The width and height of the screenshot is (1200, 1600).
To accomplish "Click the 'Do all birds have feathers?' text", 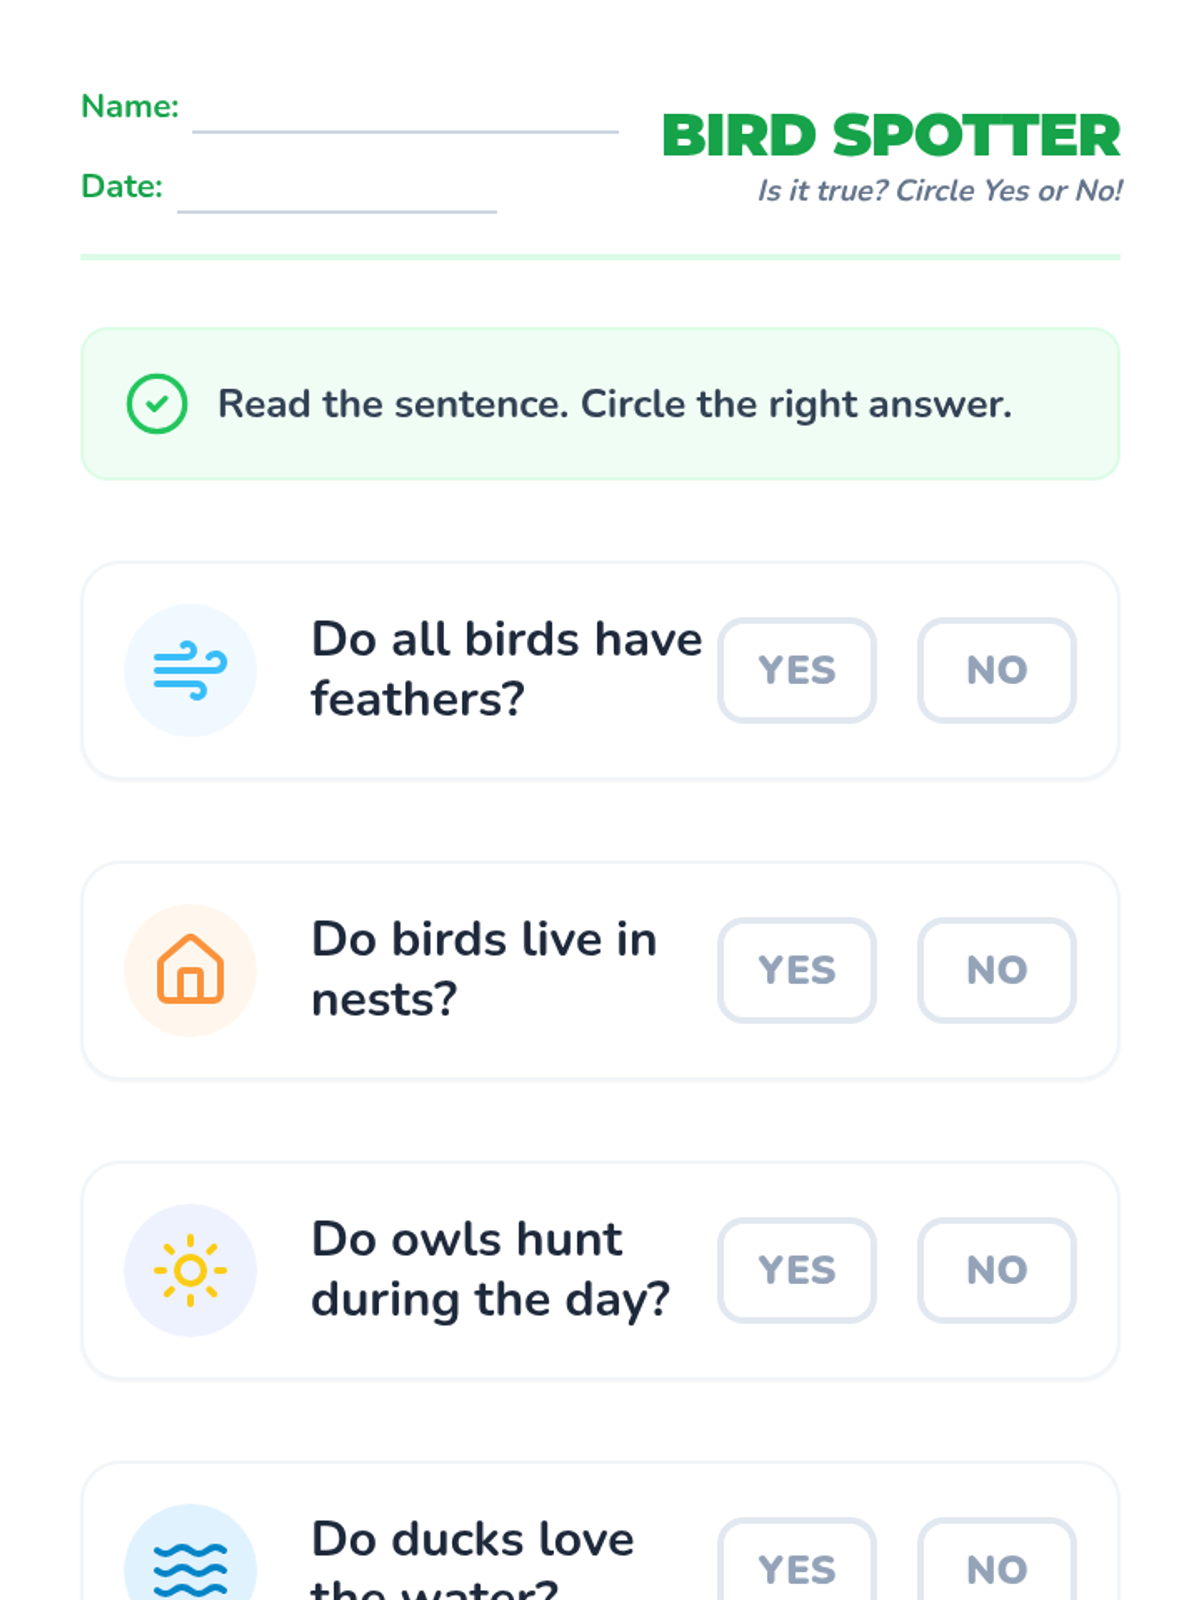I will click(507, 669).
